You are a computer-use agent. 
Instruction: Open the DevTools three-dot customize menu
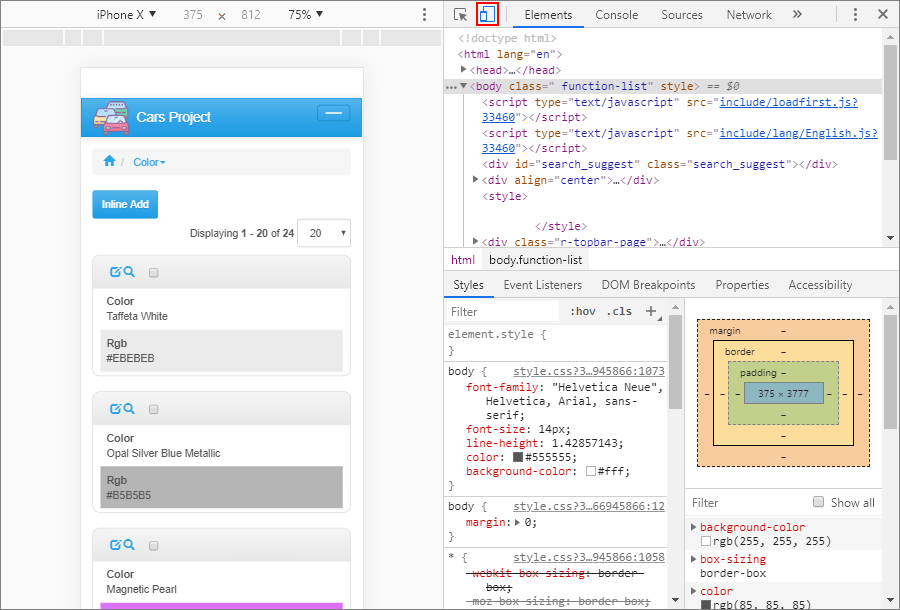coord(855,15)
